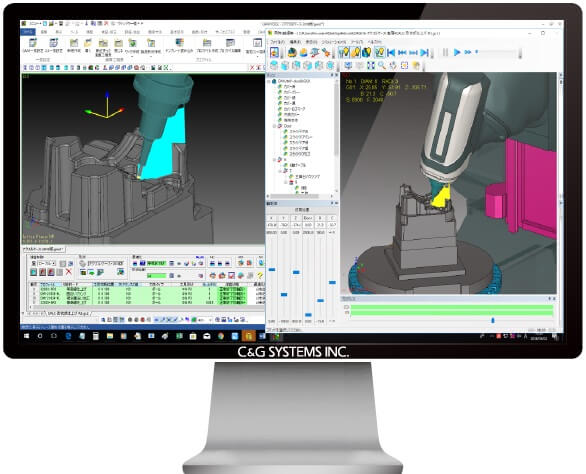Toggle the first lightbulb display icon in simulator toolbar
This screenshot has width=586, height=474.
(x=343, y=52)
